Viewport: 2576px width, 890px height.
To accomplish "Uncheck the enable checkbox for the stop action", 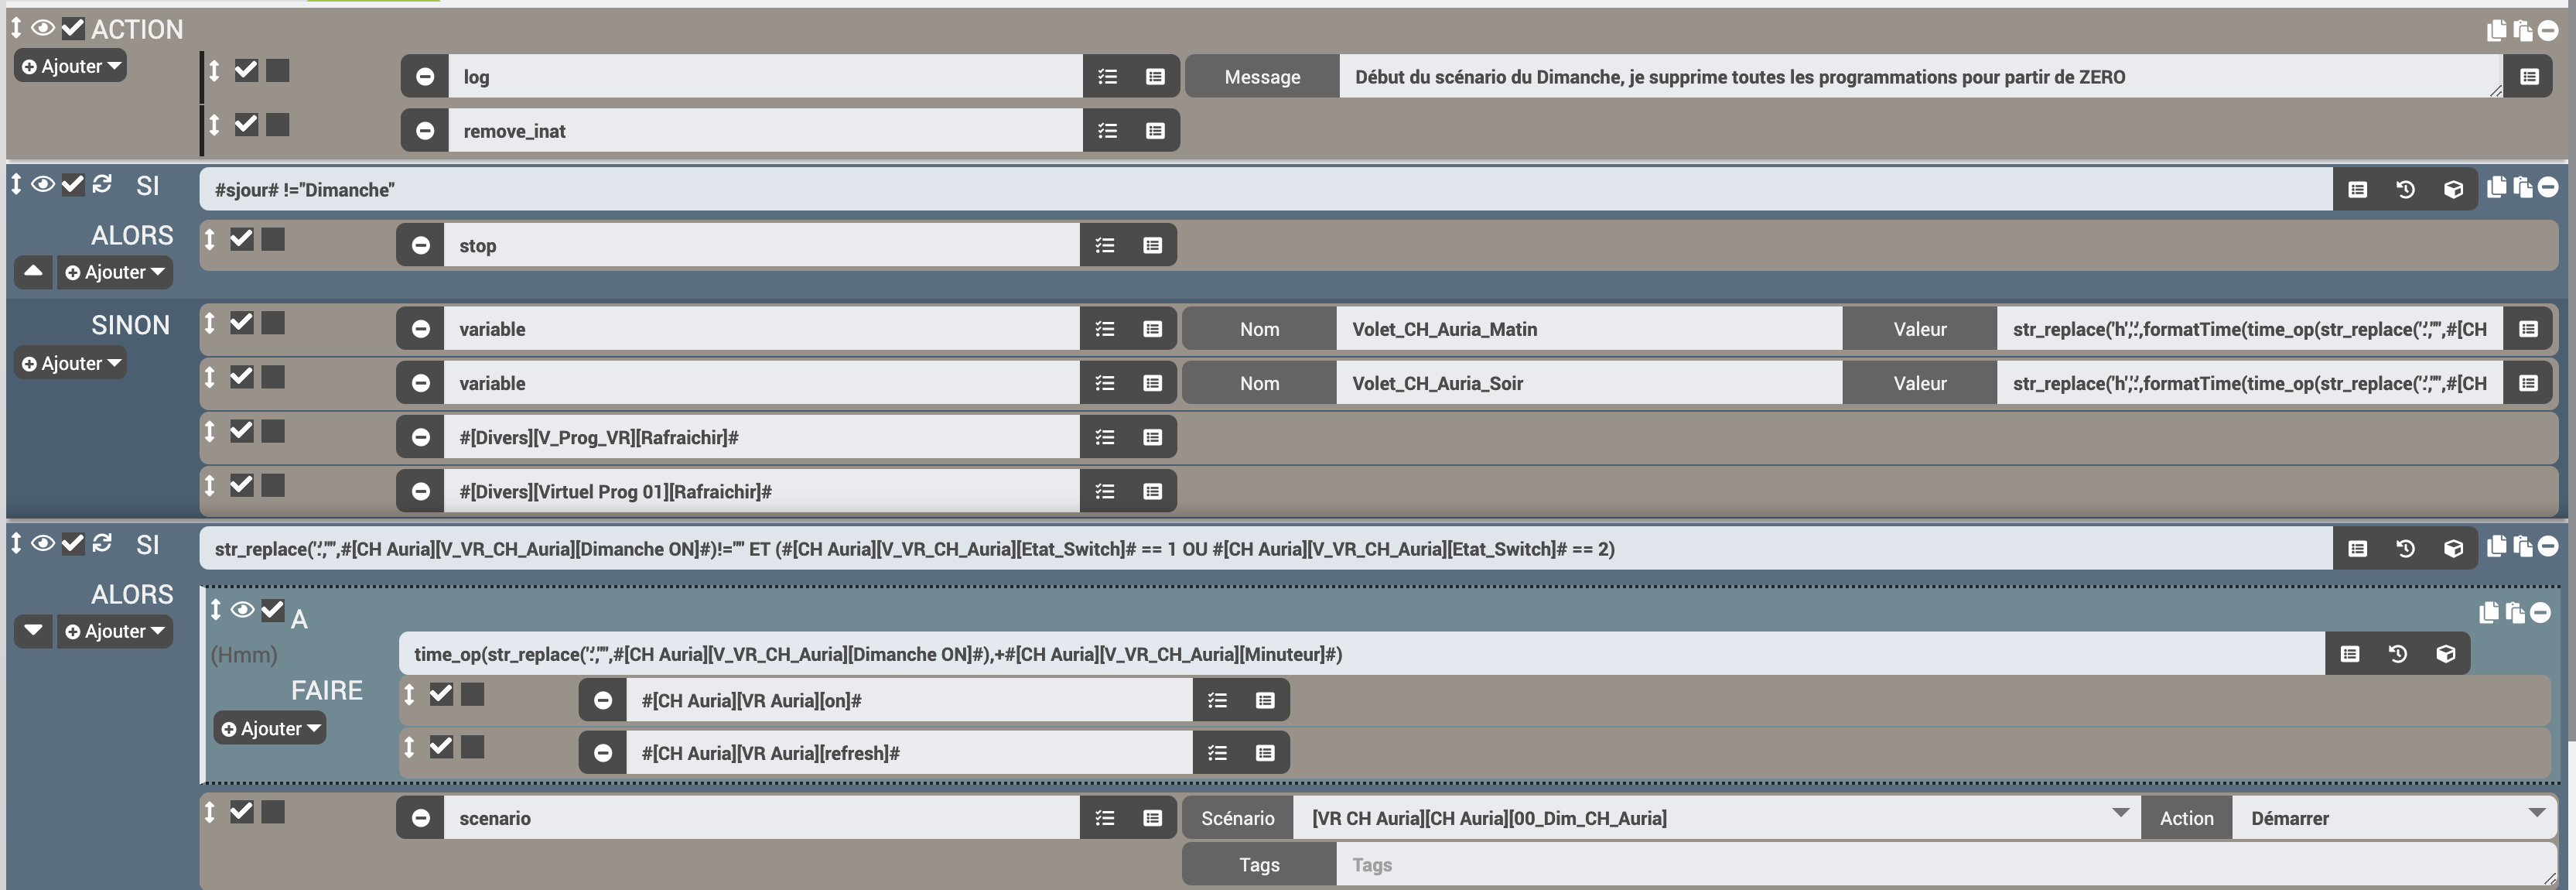I will click(242, 238).
